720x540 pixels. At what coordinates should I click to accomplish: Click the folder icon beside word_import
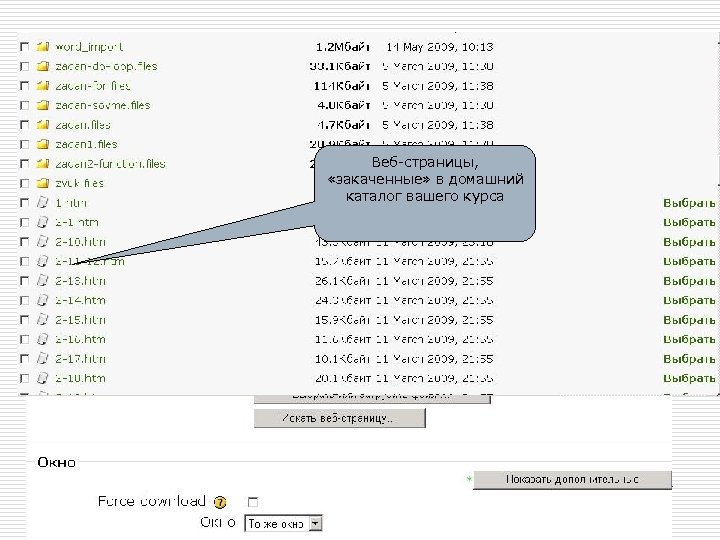(x=43, y=46)
